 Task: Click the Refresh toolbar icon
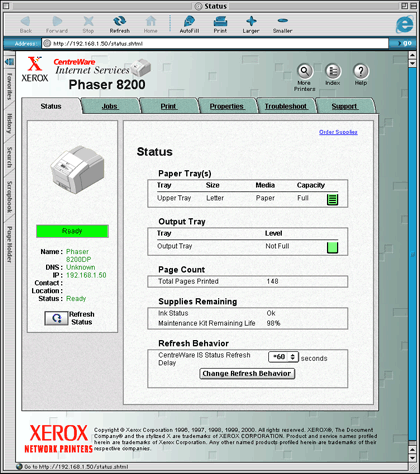120,22
